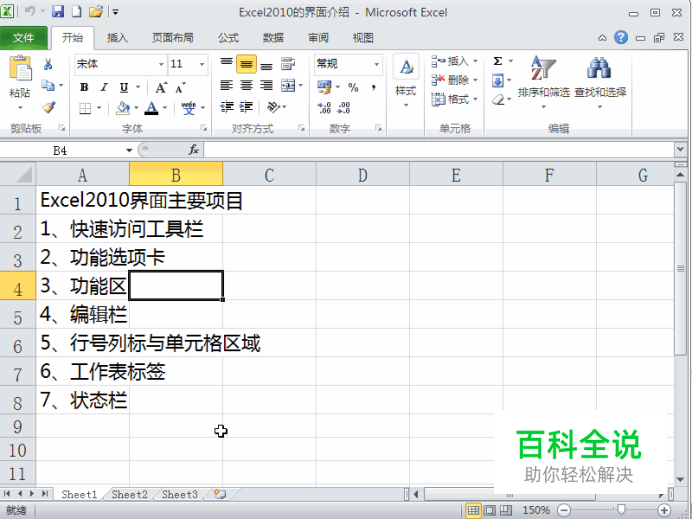Click the Orientation text angle icon
Viewport: 692px width, 519px height.
274,107
